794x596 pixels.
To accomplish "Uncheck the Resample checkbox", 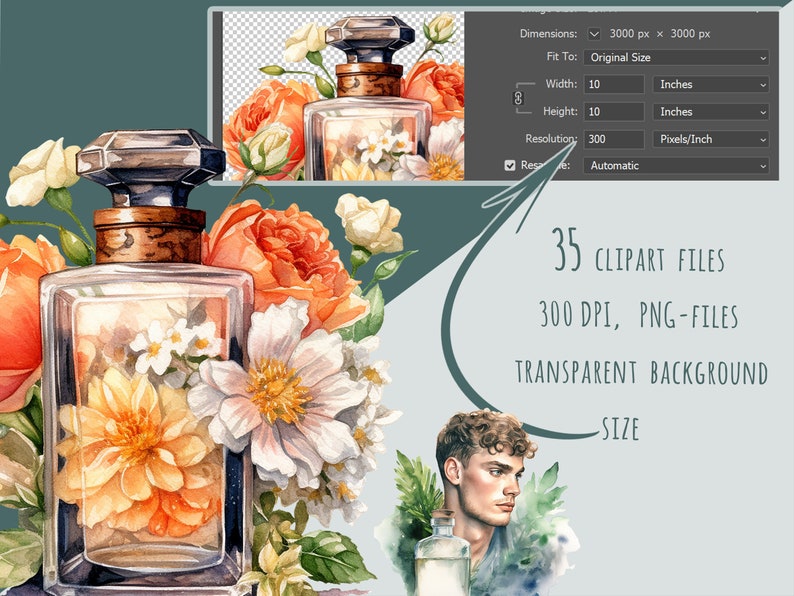I will coord(510,166).
